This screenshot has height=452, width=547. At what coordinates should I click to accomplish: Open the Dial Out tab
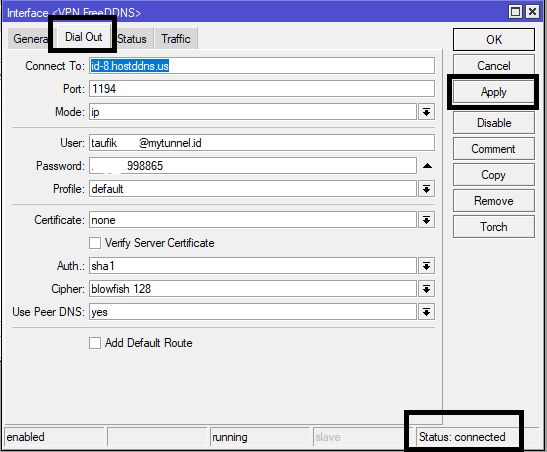pos(83,37)
